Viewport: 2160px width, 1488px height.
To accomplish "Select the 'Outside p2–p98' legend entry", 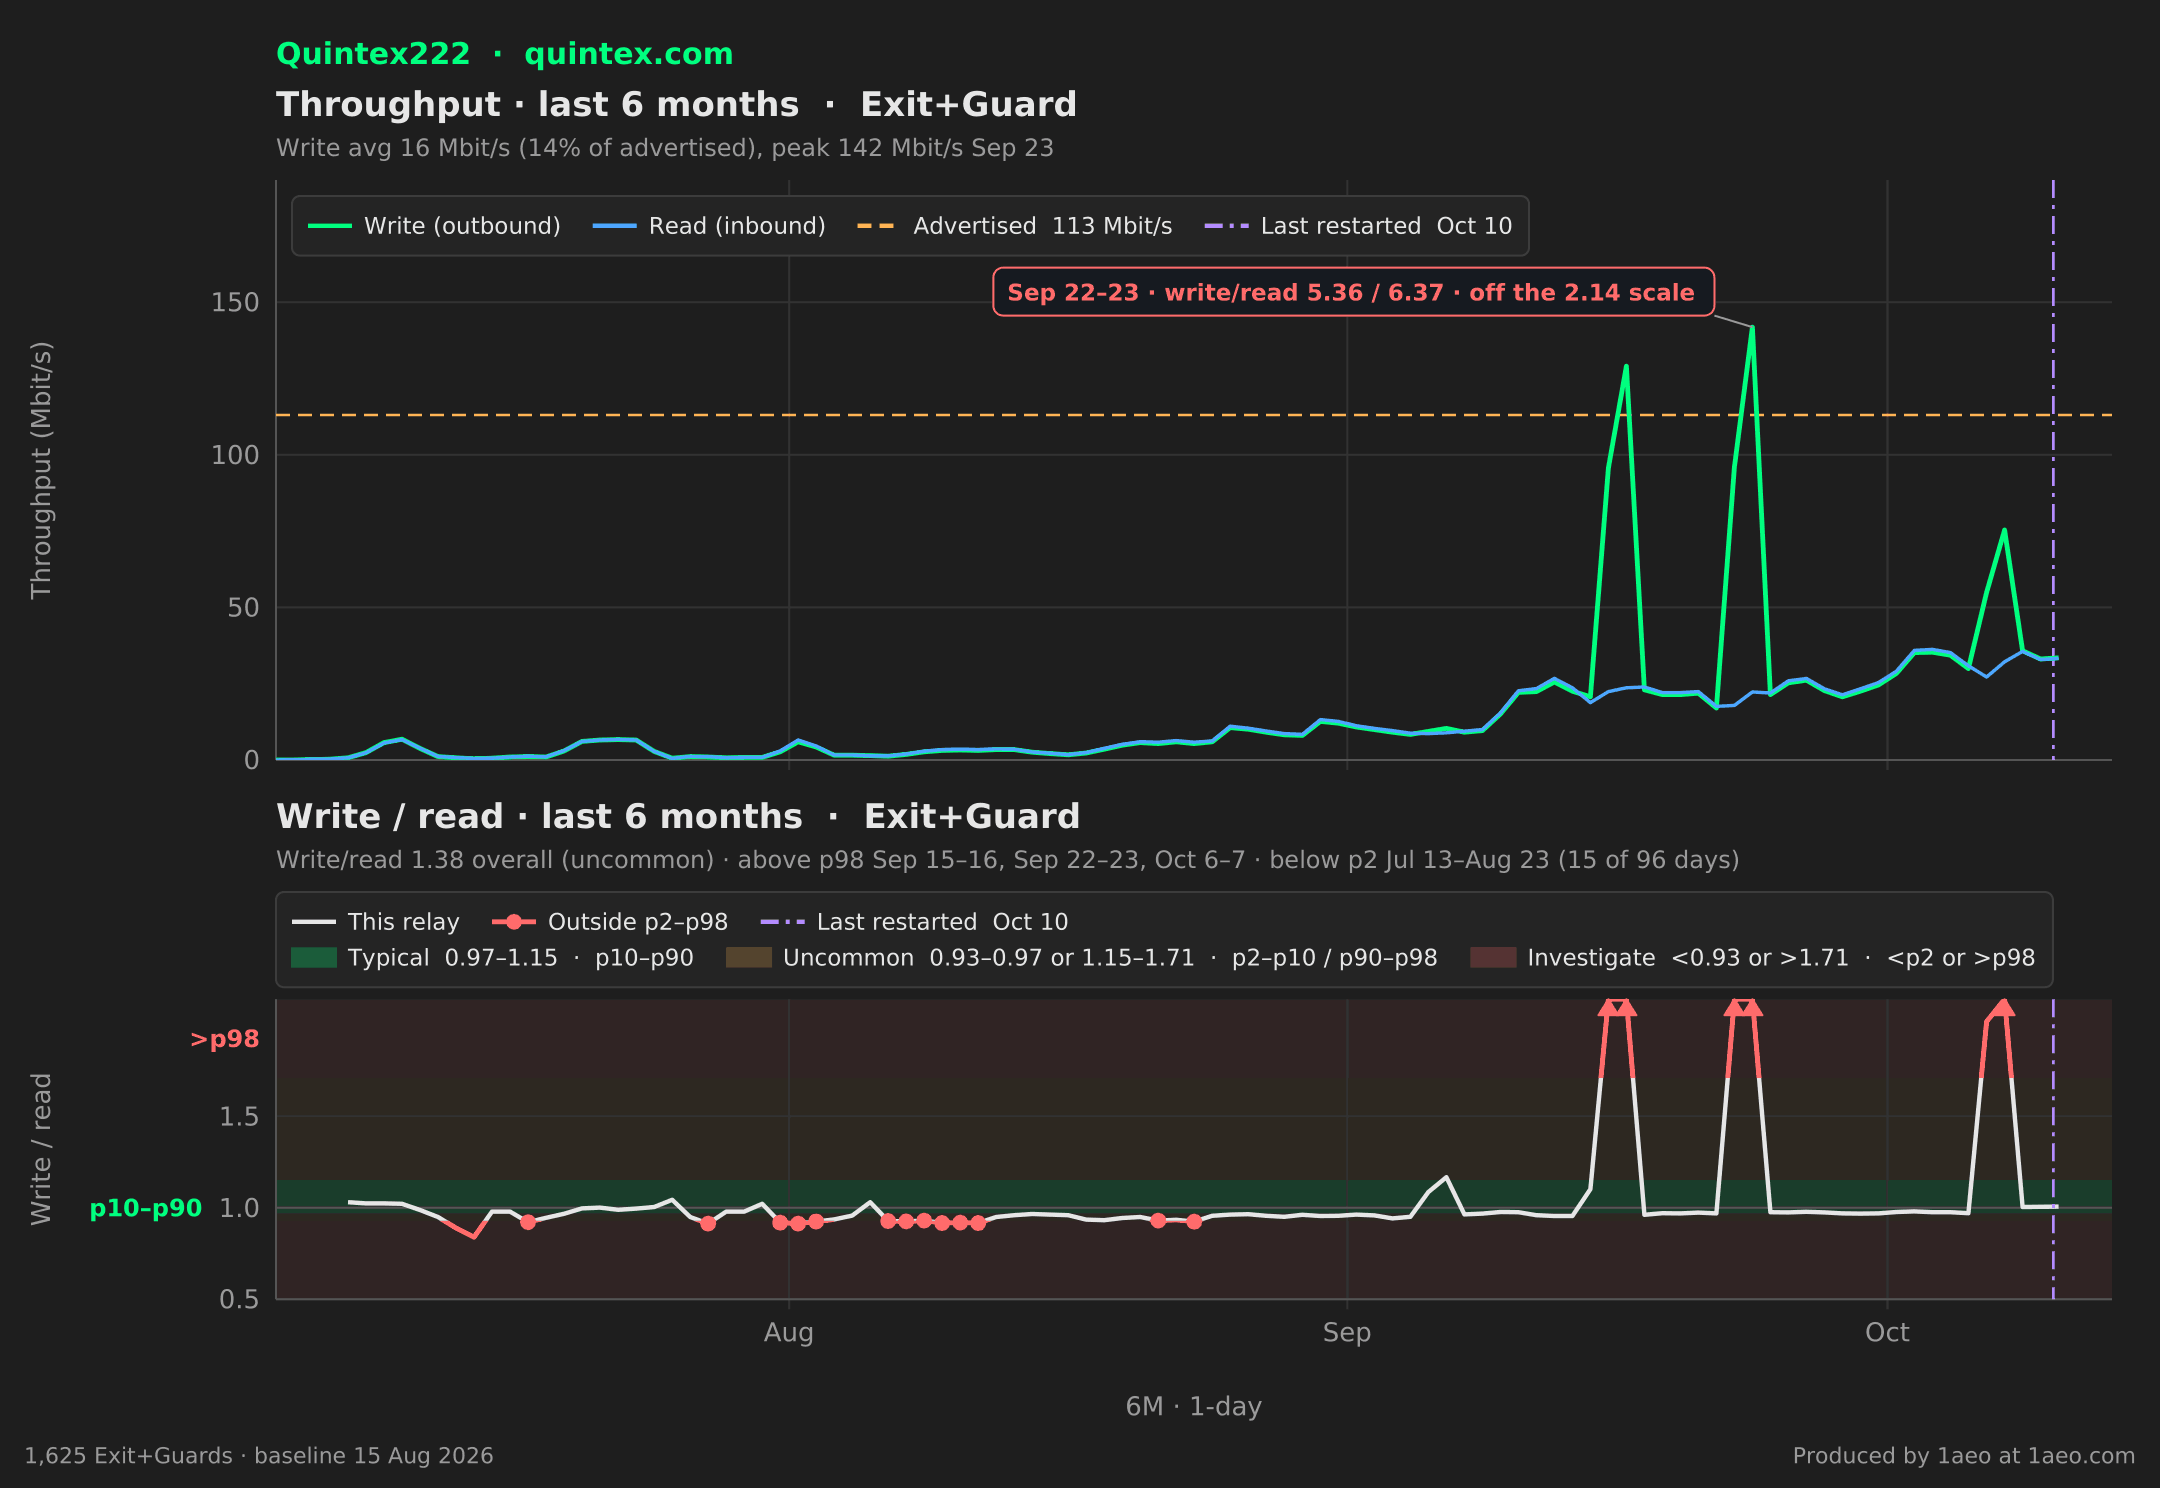I will pos(610,922).
